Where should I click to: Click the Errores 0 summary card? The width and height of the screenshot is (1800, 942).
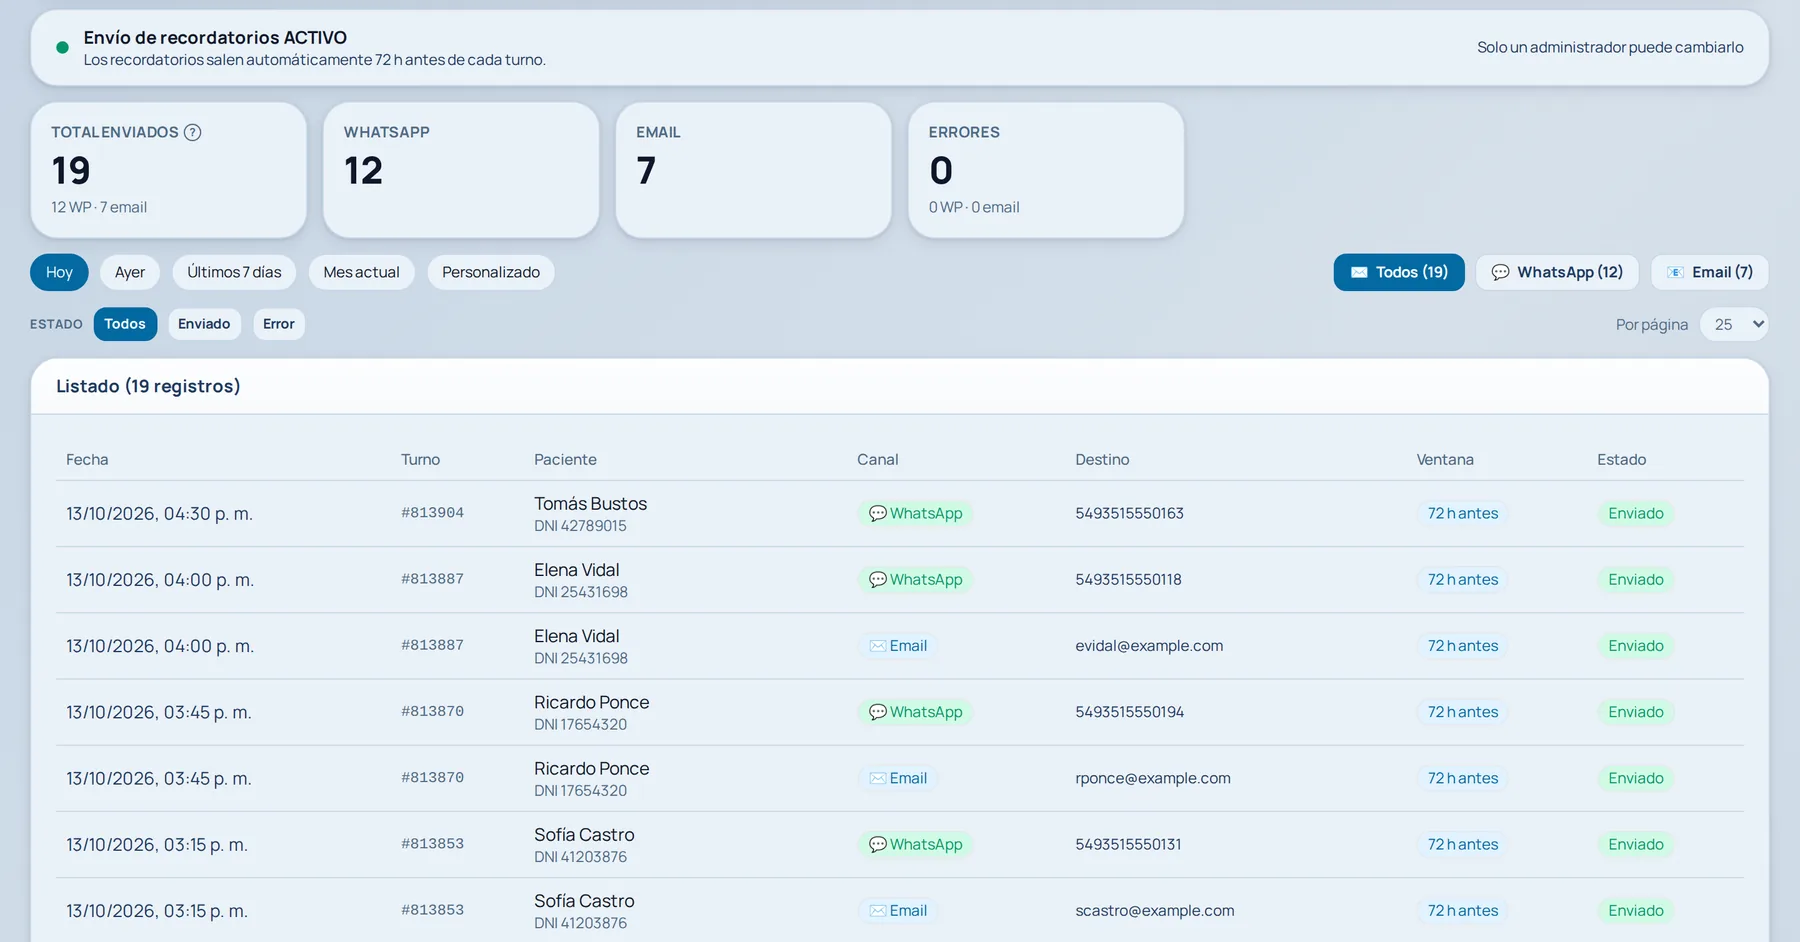coord(1046,170)
